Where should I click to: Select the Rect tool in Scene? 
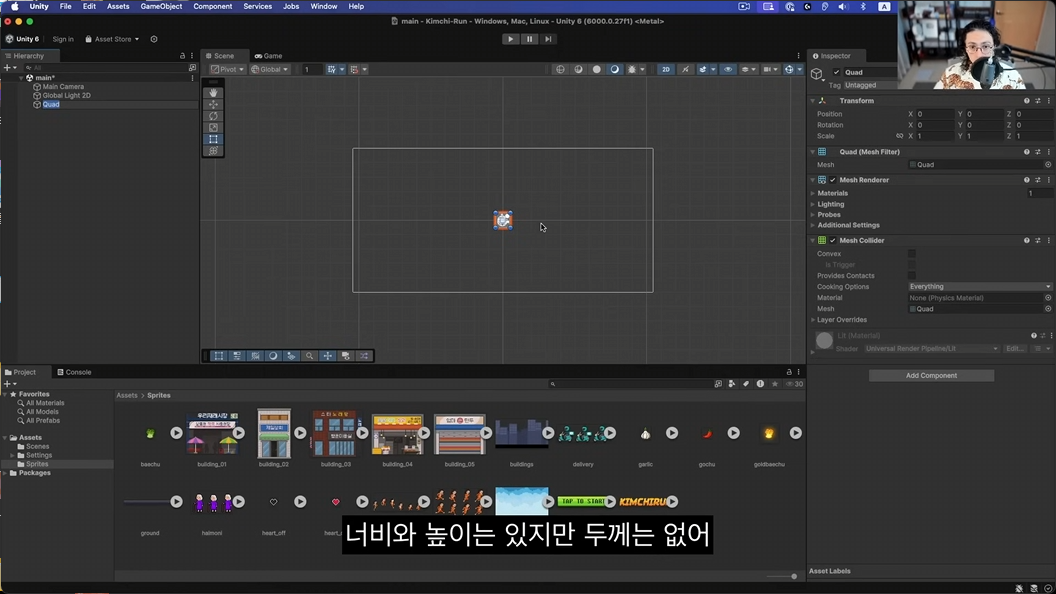pos(213,139)
